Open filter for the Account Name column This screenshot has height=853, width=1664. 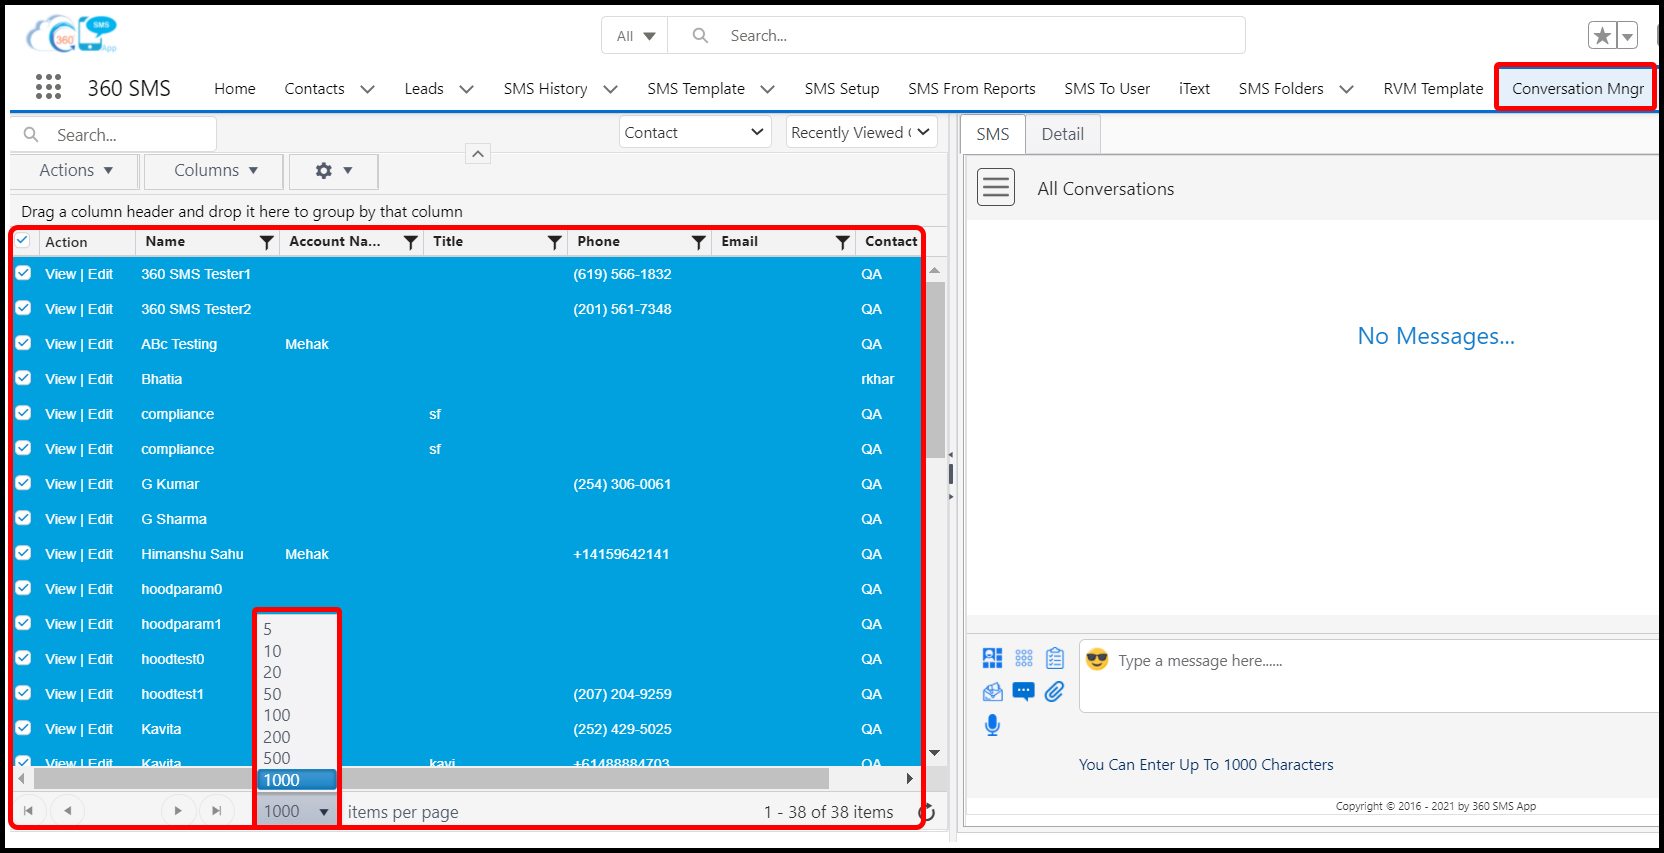(x=411, y=242)
